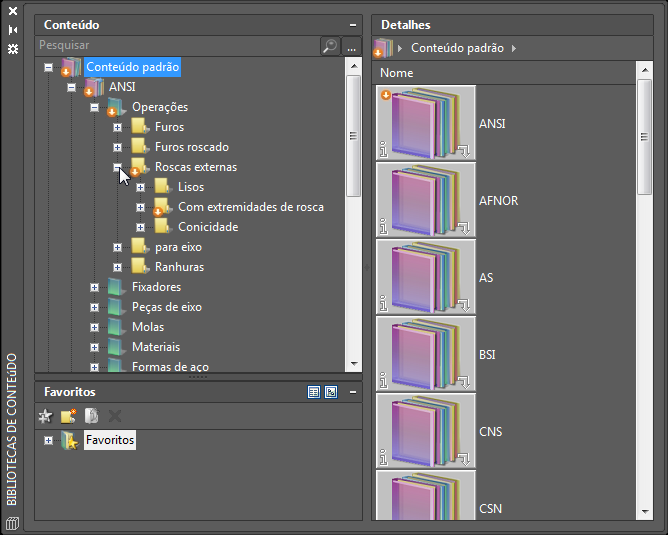The height and width of the screenshot is (535, 668).
Task: Select the para eixo folder icon
Action: click(140, 247)
